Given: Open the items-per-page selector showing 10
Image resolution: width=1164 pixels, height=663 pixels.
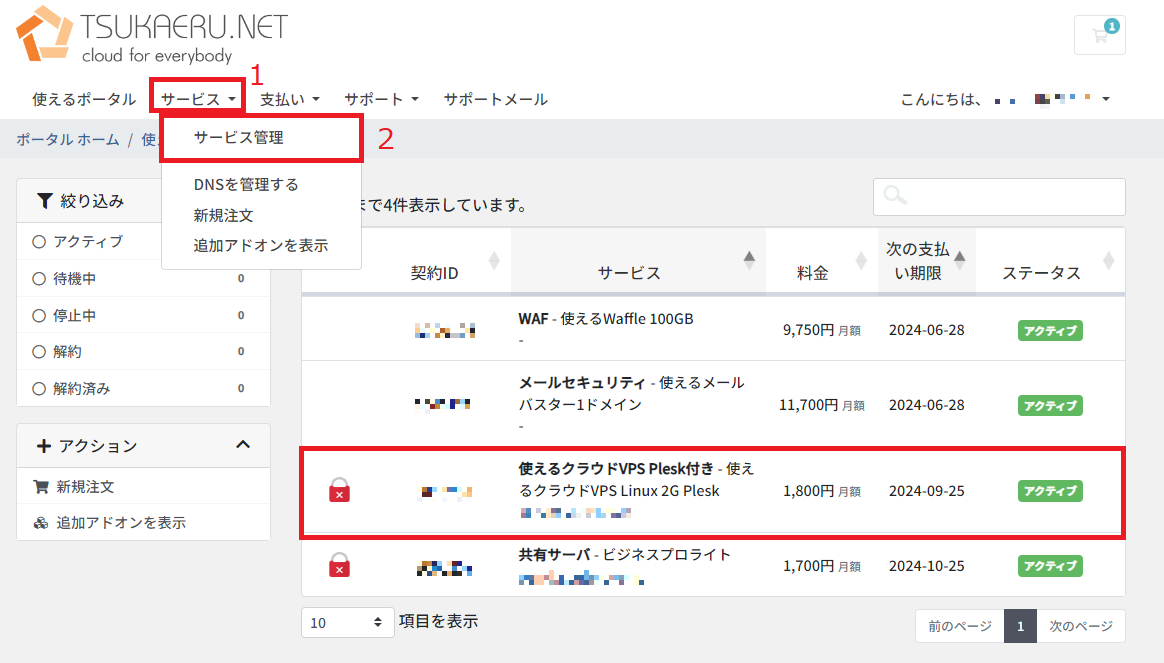Looking at the screenshot, I should [x=347, y=622].
